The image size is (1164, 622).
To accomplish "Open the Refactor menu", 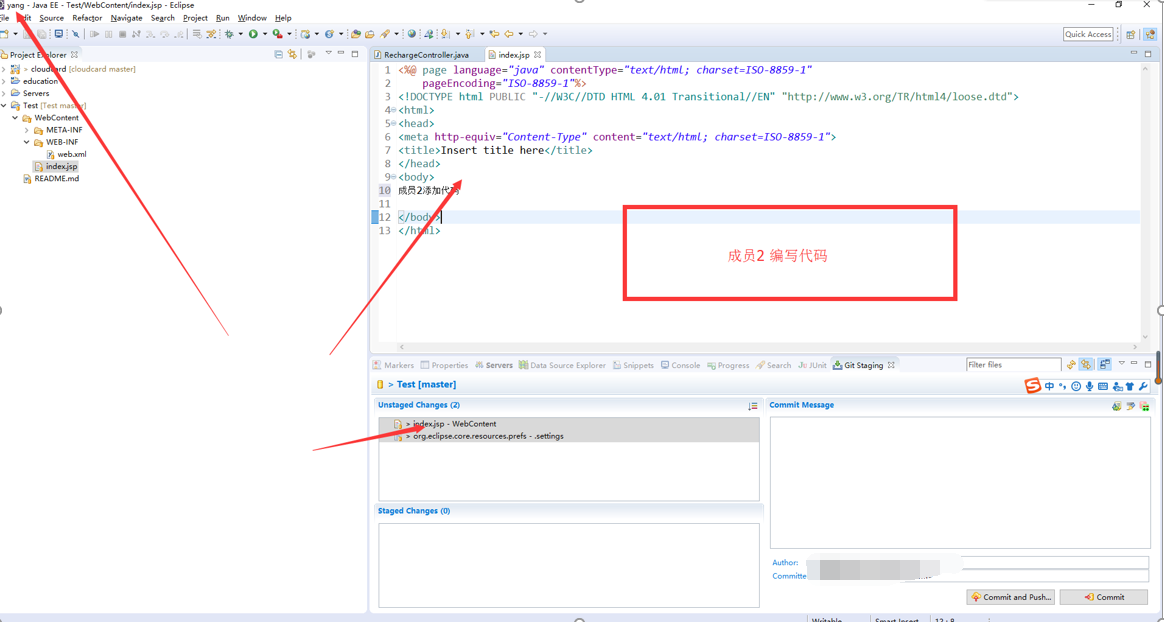I will tap(87, 18).
